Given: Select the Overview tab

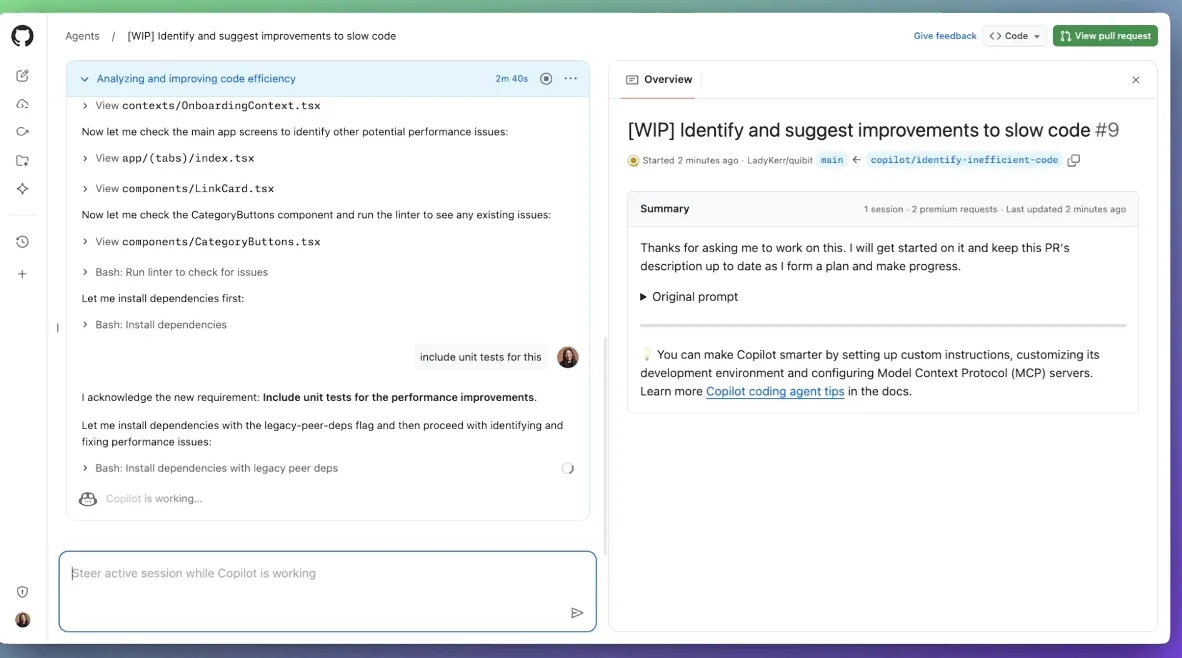Looking at the screenshot, I should 659,80.
